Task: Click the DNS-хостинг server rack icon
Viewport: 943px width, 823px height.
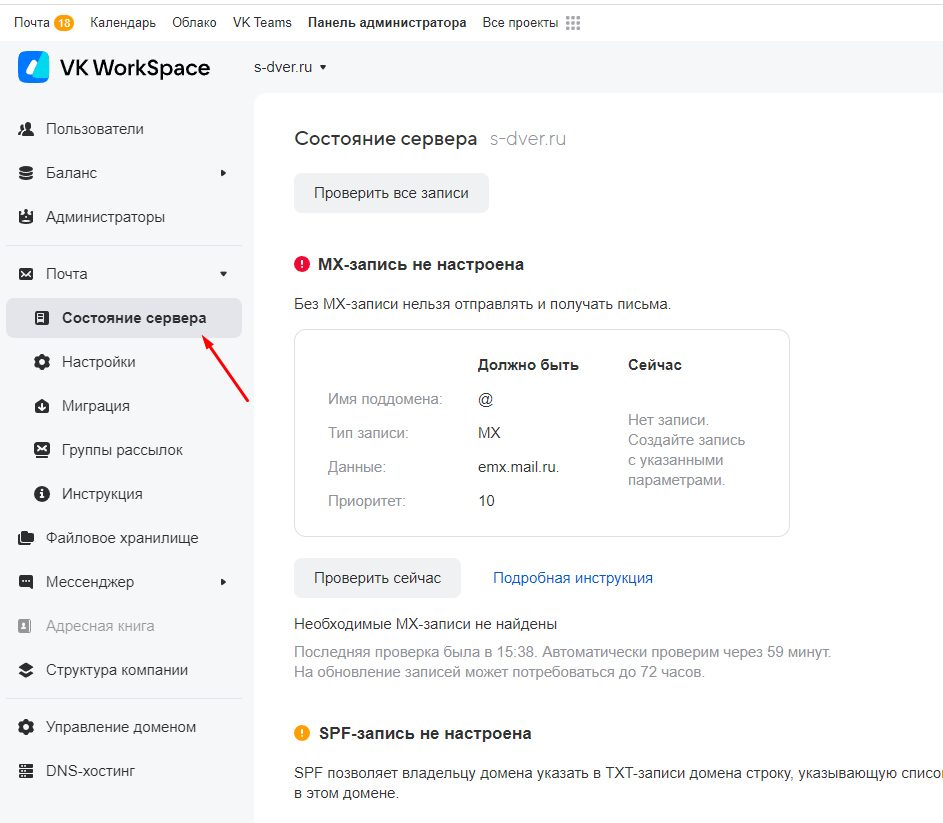Action: 26,771
